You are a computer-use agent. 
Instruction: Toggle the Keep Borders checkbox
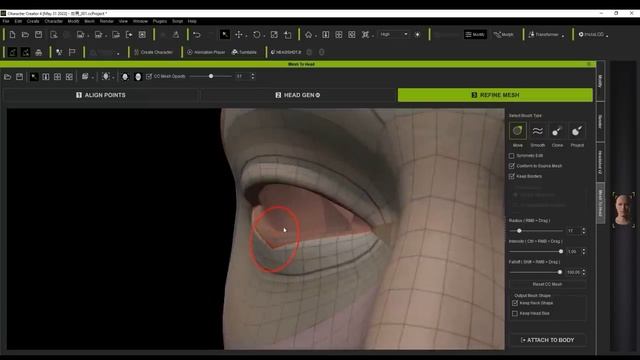(511, 176)
